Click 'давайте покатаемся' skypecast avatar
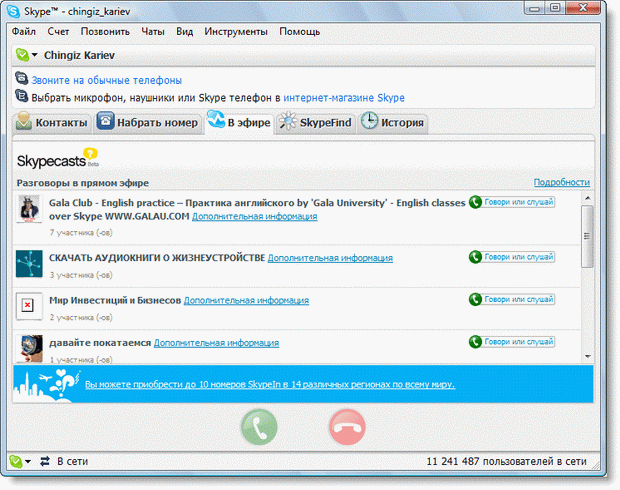Viewport: 620px width, 490px height. [31, 348]
